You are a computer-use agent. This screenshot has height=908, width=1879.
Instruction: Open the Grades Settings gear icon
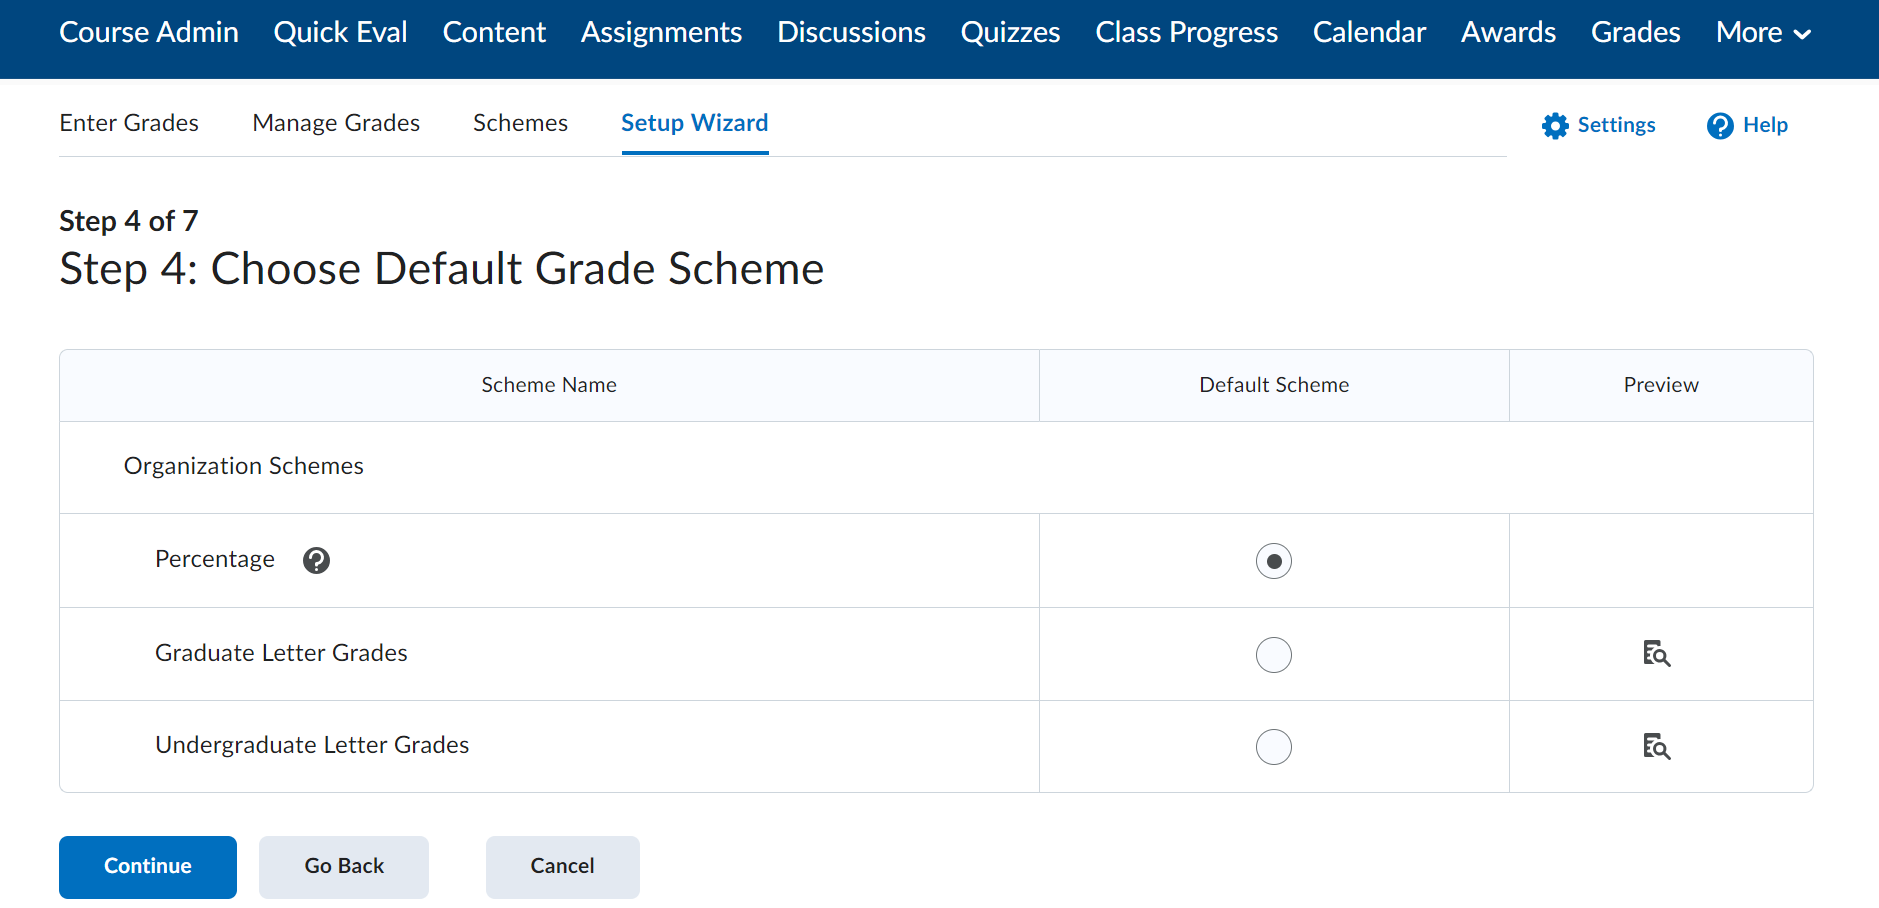(1554, 125)
